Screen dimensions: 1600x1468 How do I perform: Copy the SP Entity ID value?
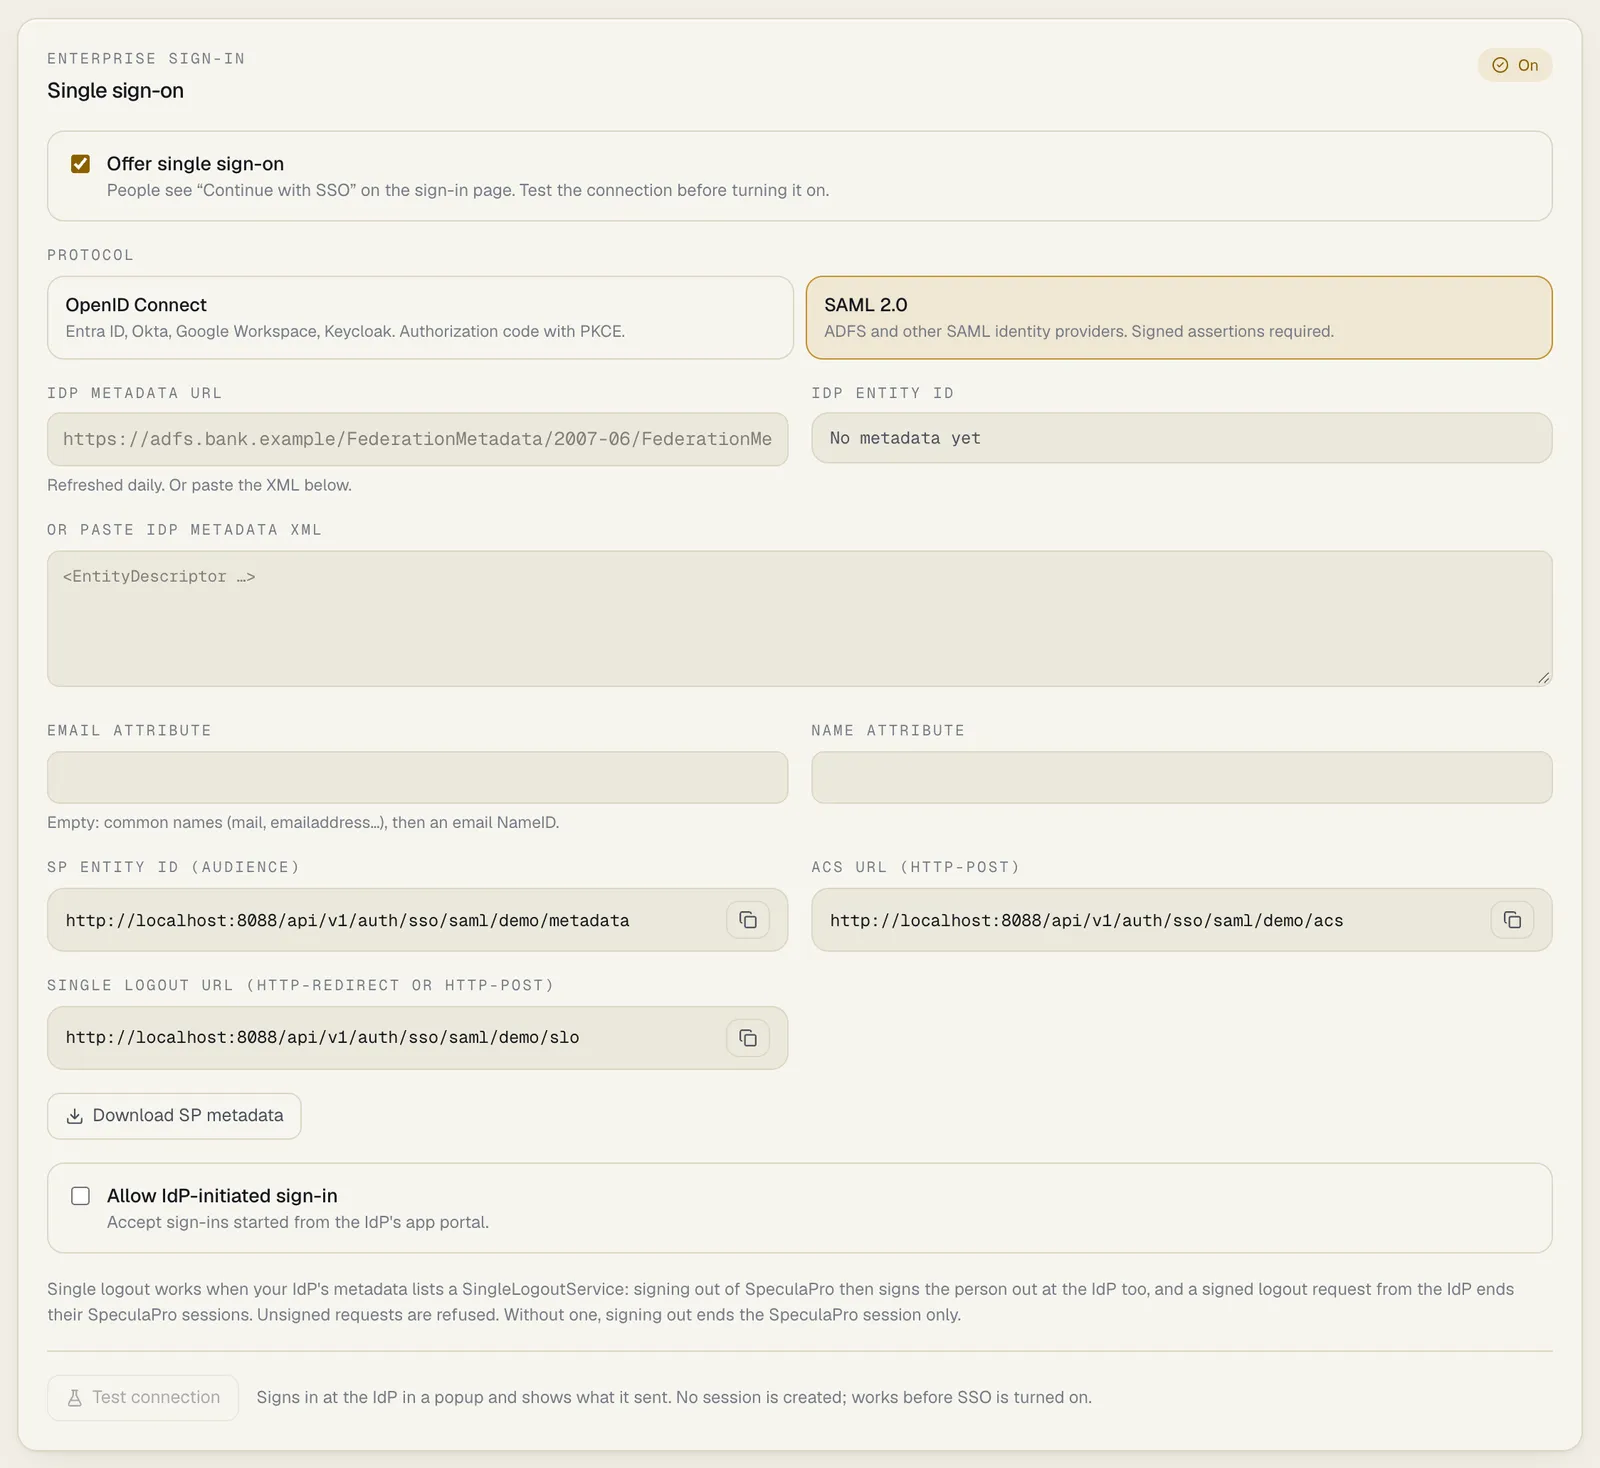click(x=748, y=920)
